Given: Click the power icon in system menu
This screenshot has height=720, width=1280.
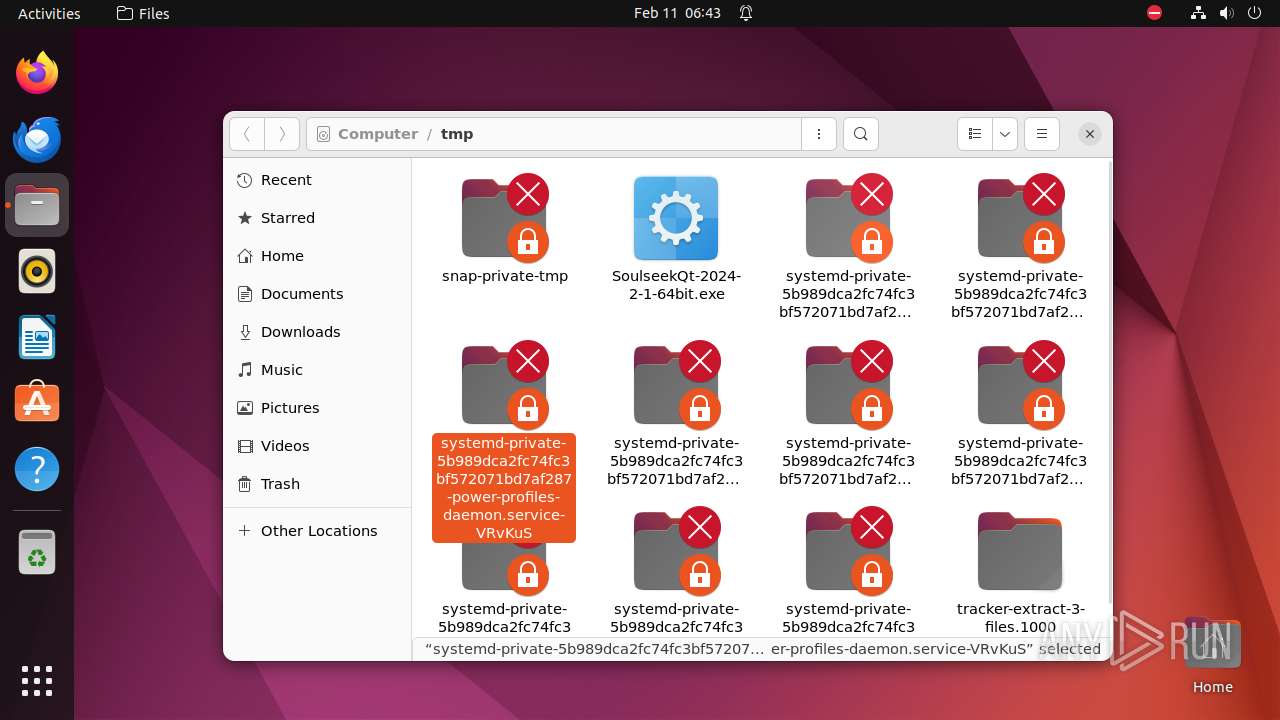Looking at the screenshot, I should [1254, 13].
